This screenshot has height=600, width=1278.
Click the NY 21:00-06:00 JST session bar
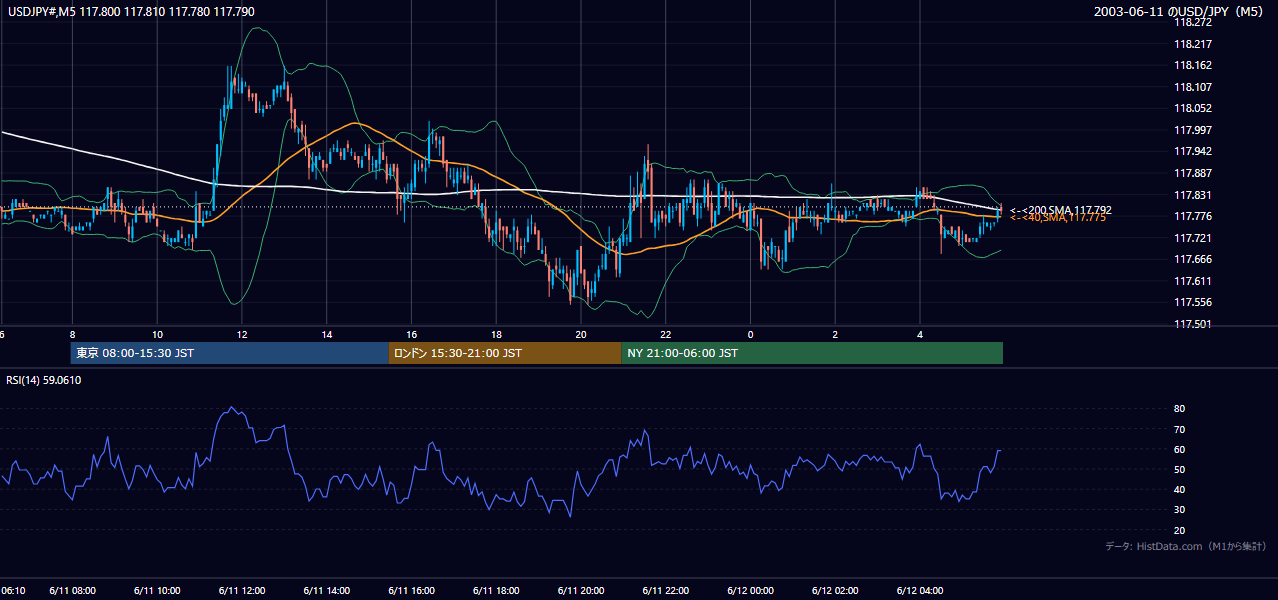[812, 353]
